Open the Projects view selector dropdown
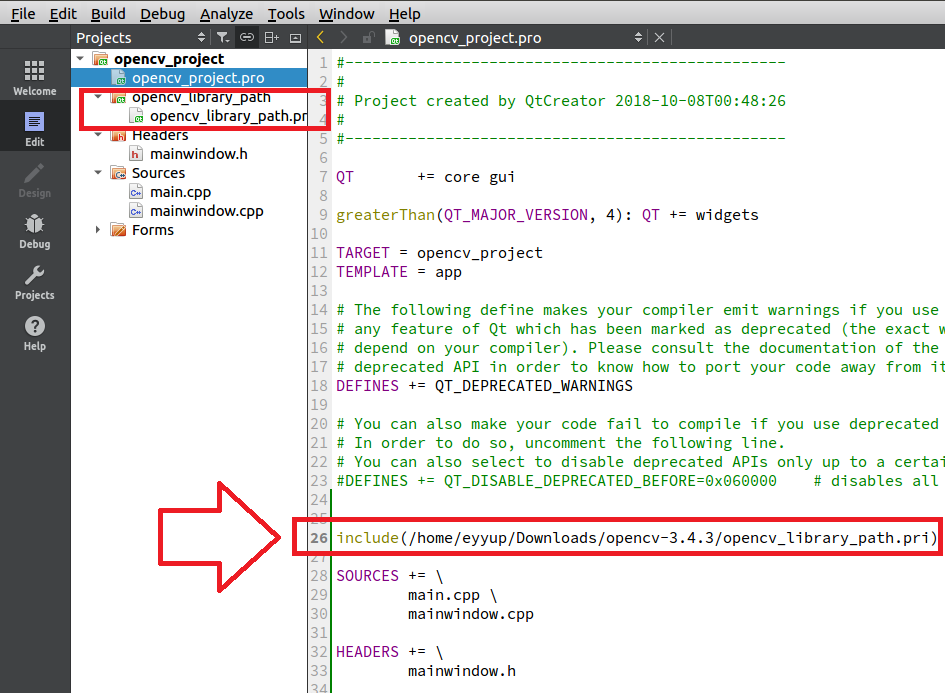The width and height of the screenshot is (945, 693). (x=201, y=37)
